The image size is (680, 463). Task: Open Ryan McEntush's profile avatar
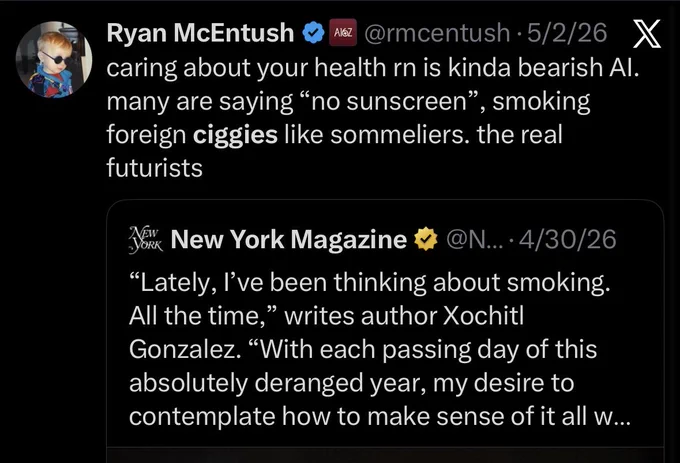click(54, 59)
